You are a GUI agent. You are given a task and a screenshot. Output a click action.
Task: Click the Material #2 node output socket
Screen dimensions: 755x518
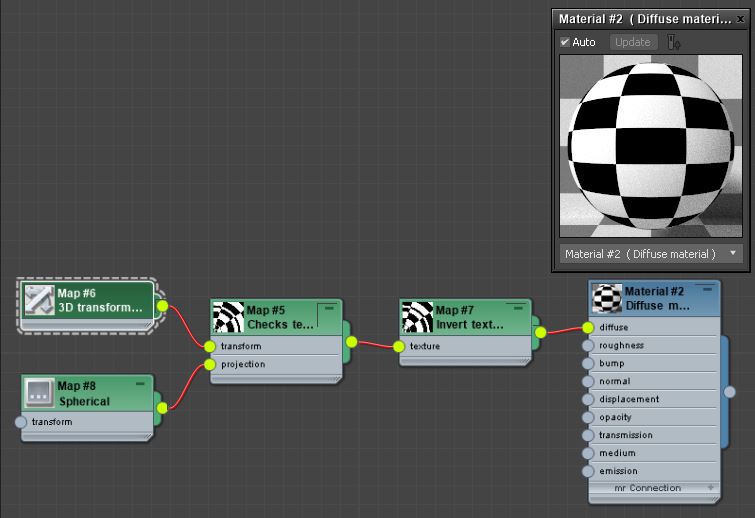click(x=730, y=392)
